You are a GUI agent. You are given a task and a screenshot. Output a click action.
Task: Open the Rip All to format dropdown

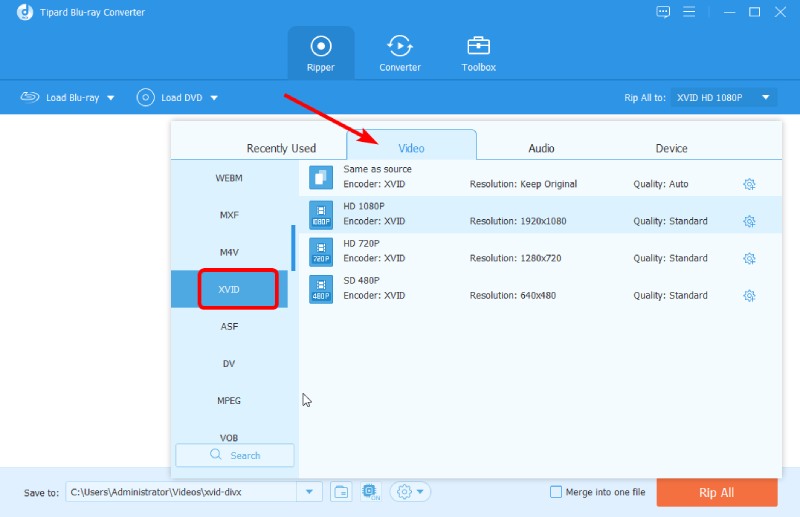[x=723, y=97]
